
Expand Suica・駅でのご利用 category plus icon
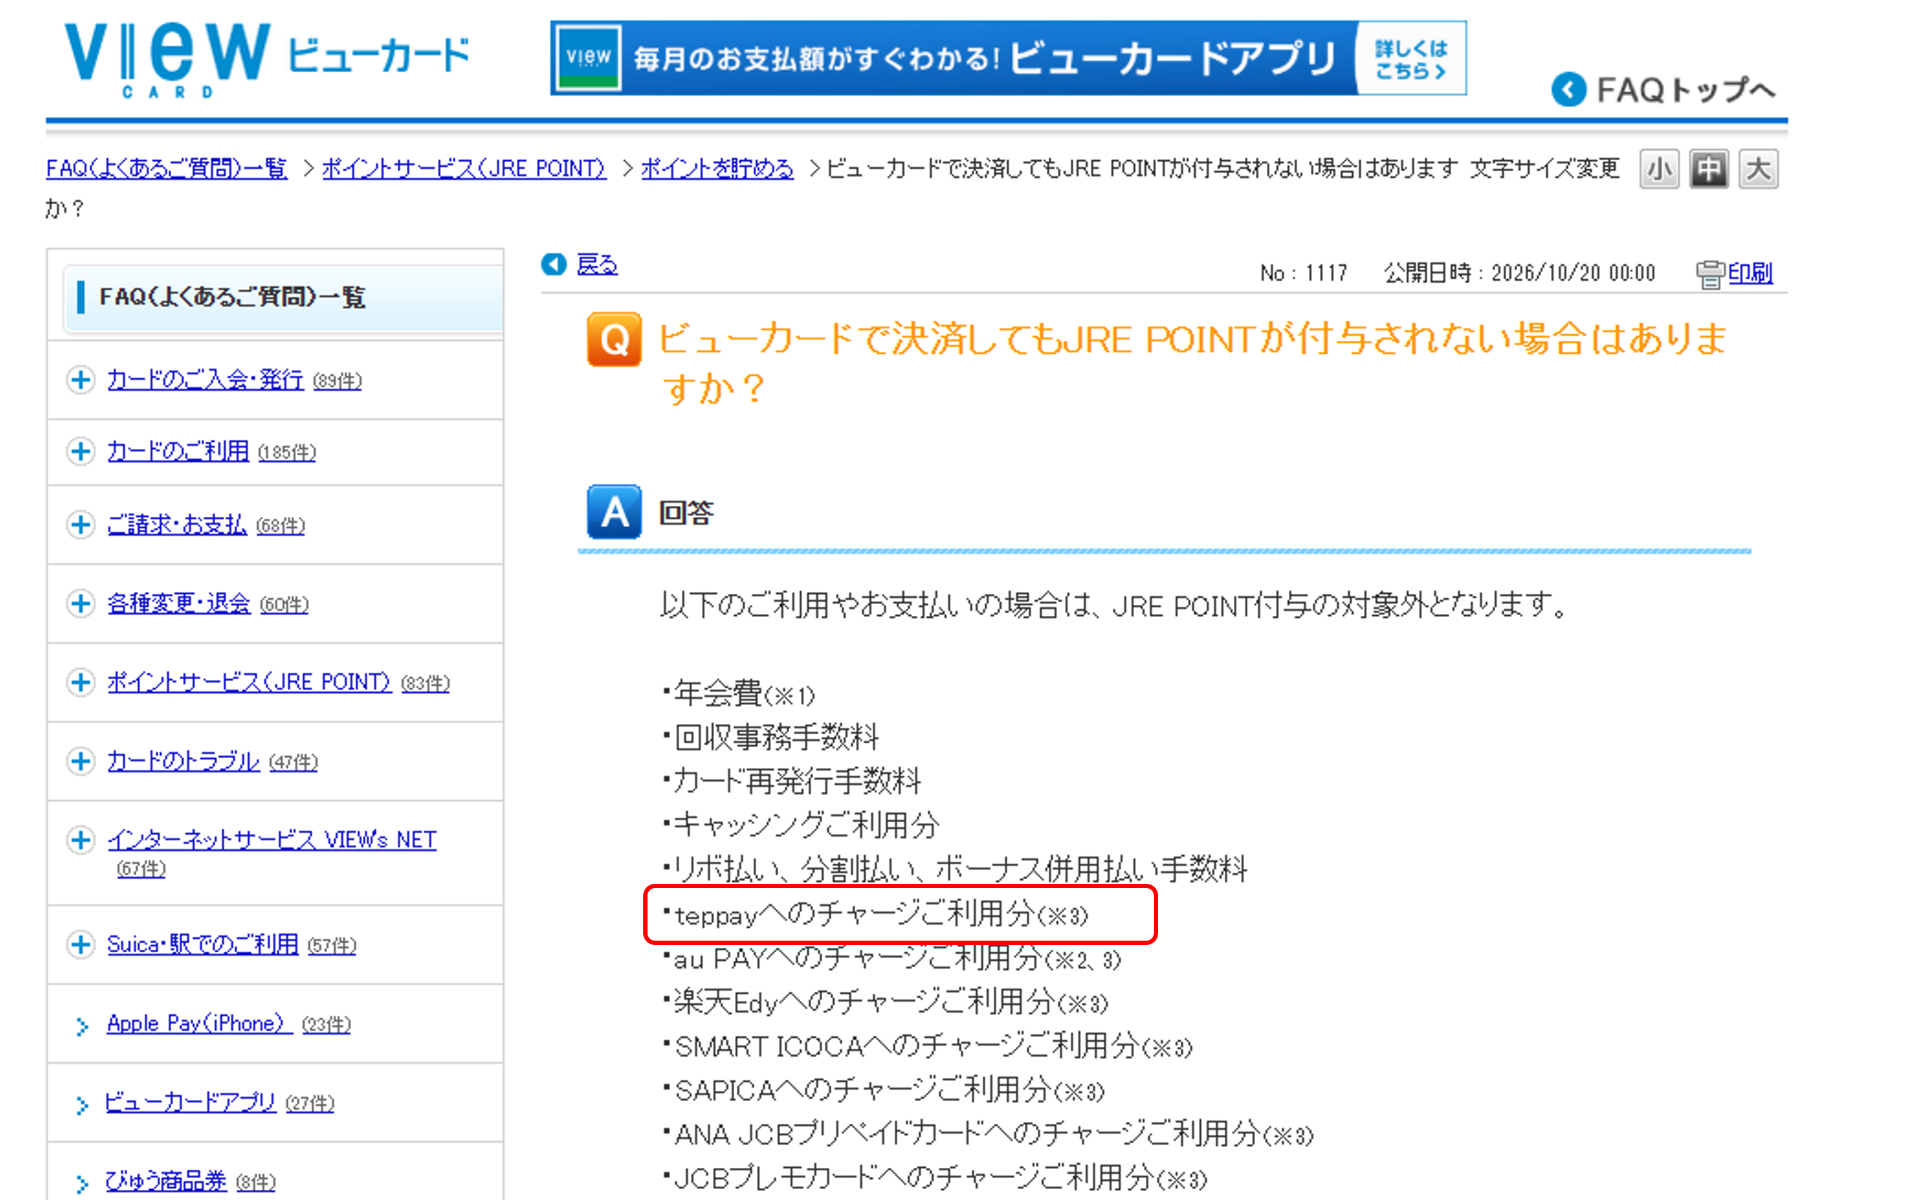[x=81, y=944]
